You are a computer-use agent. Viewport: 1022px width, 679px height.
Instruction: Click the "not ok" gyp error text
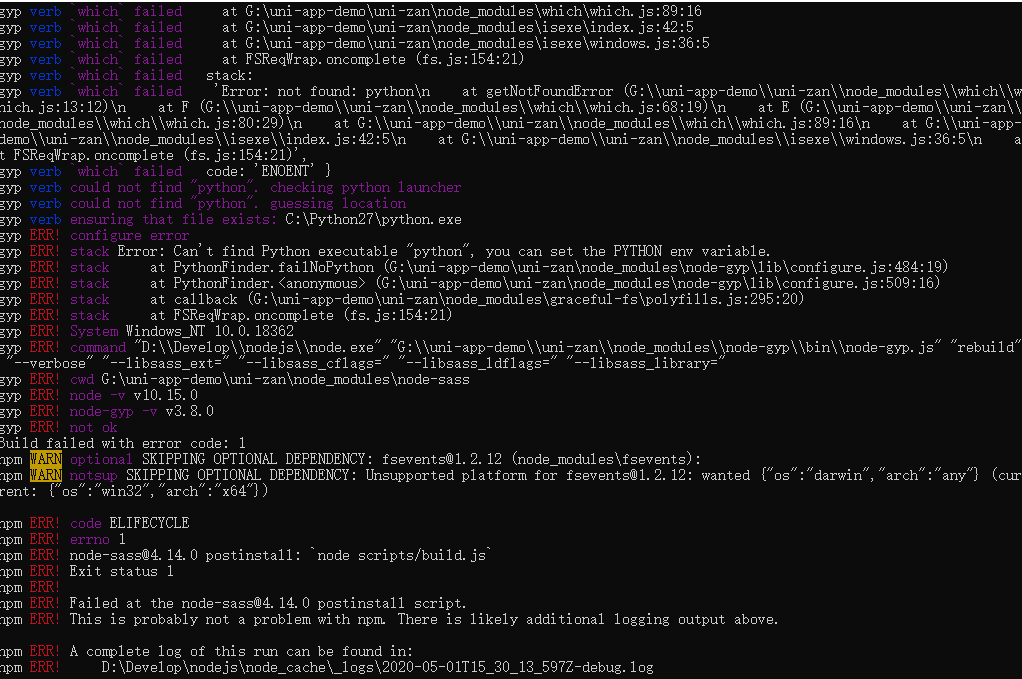tap(93, 427)
